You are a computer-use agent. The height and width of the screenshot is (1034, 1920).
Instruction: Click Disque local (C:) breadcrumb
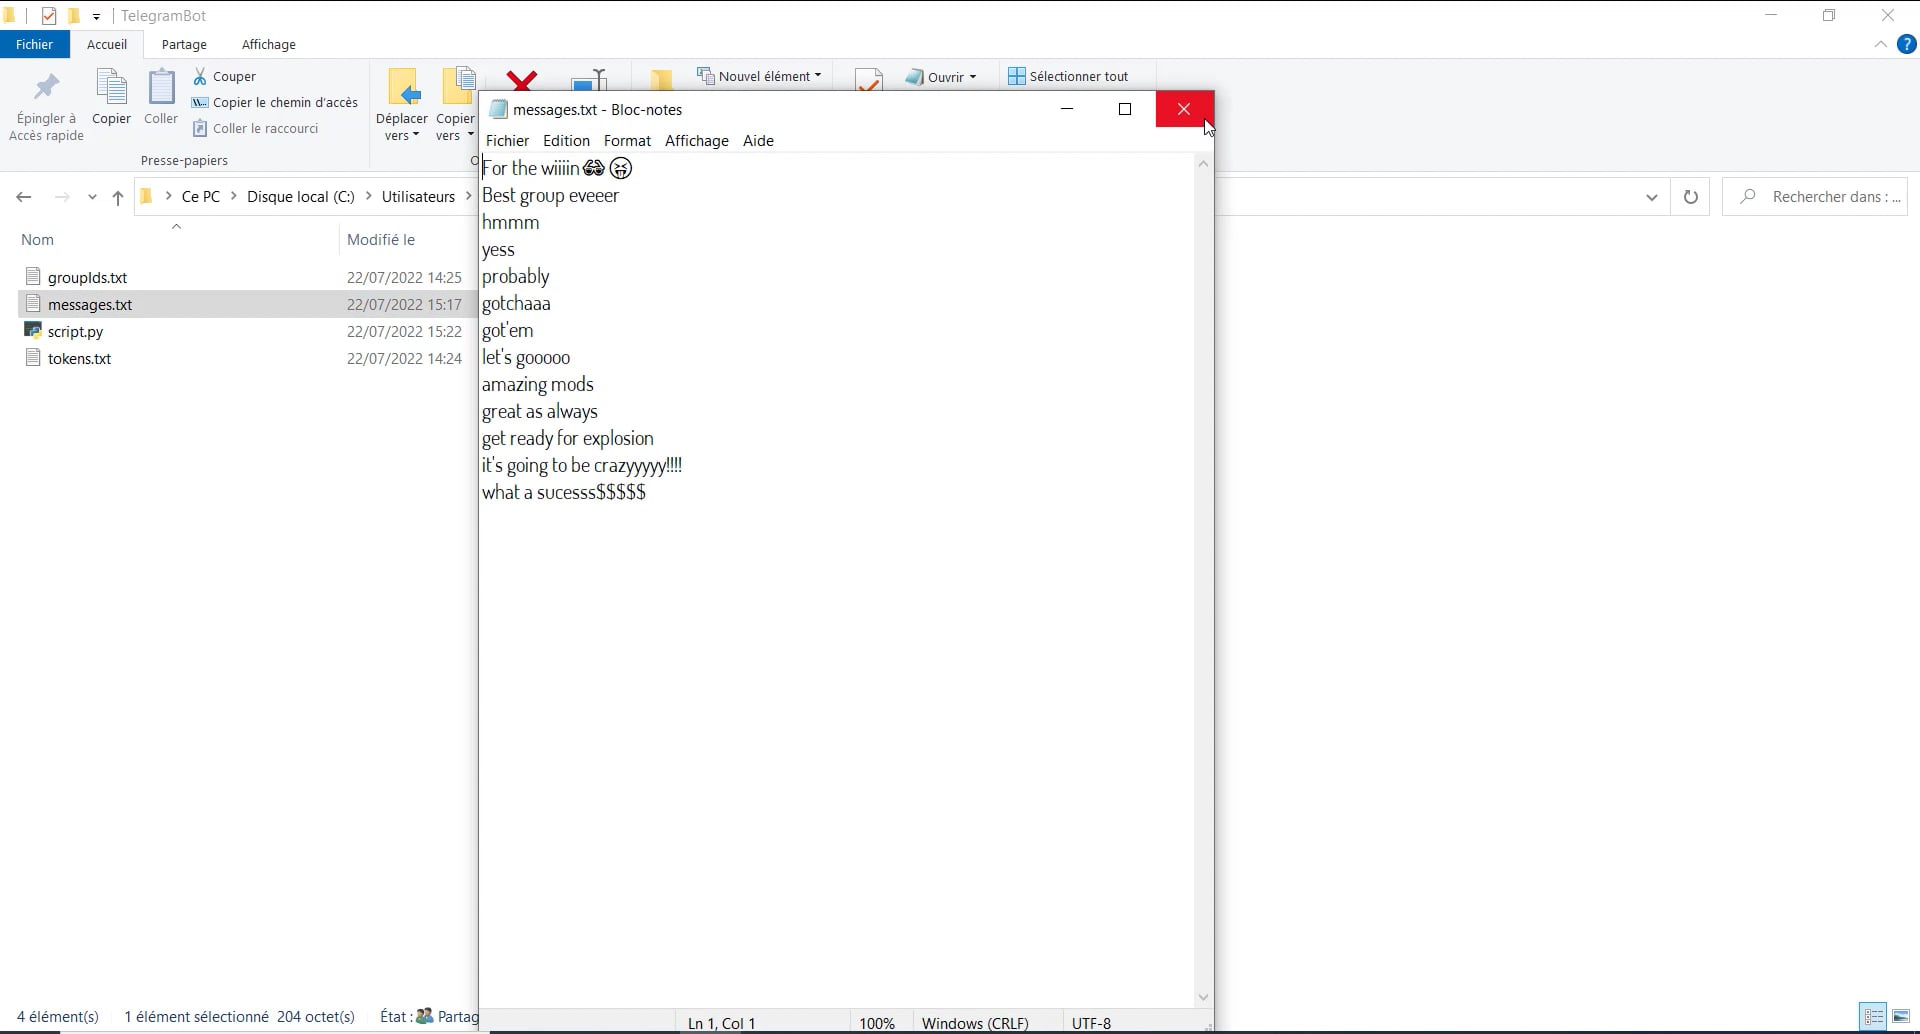click(301, 196)
